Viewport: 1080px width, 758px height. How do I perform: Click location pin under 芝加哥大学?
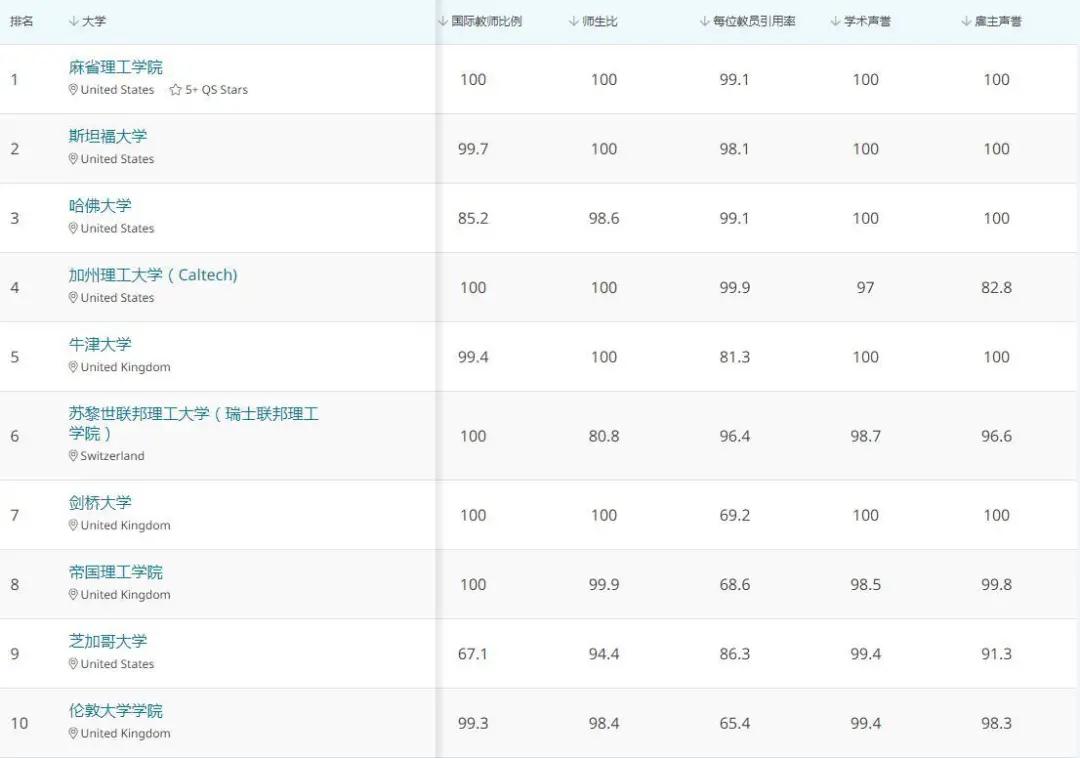73,664
